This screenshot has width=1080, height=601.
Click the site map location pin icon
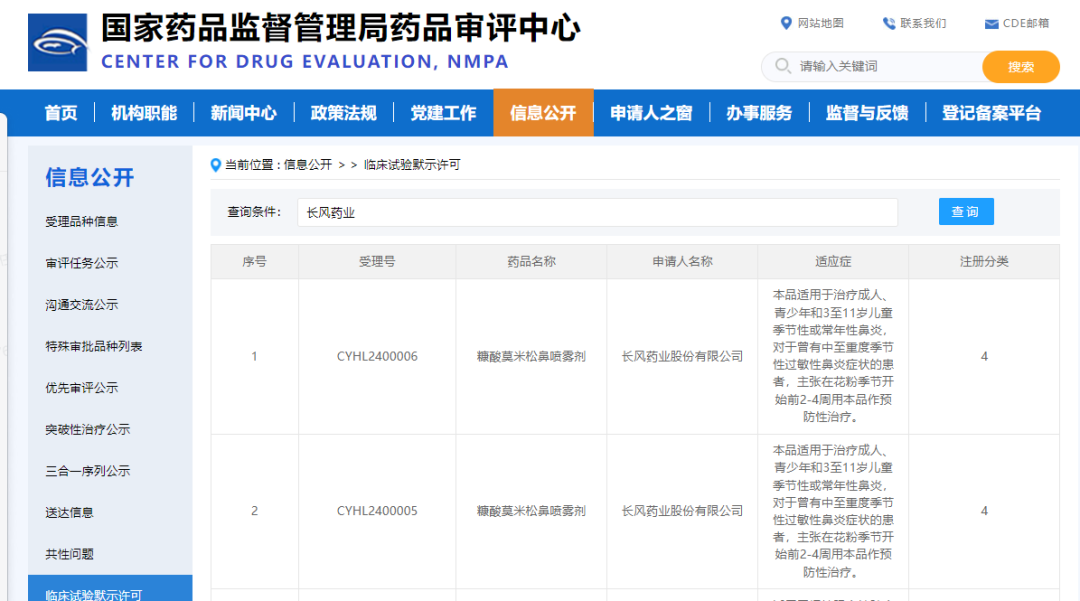point(786,23)
